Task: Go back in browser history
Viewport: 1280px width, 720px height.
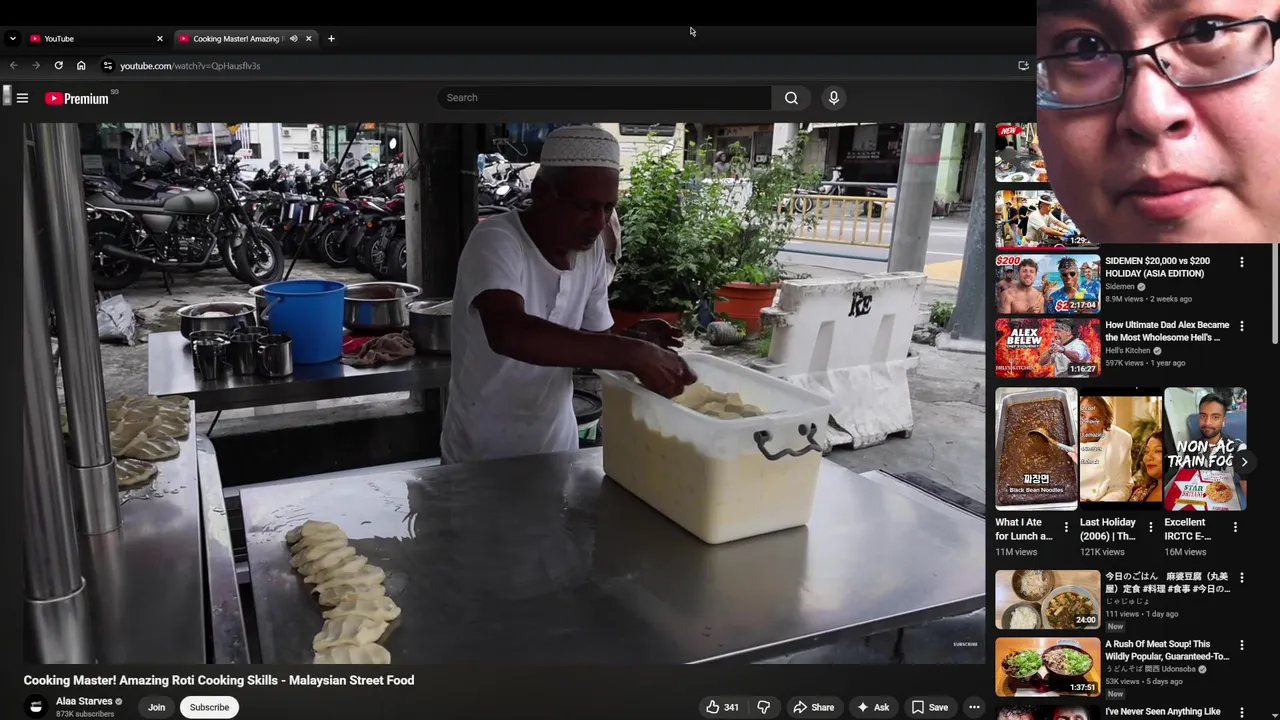Action: coord(14,66)
